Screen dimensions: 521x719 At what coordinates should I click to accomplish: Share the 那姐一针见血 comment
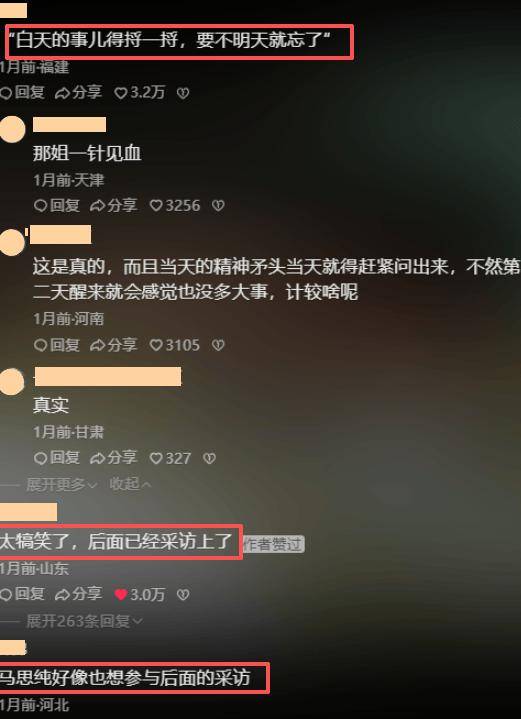(113, 205)
